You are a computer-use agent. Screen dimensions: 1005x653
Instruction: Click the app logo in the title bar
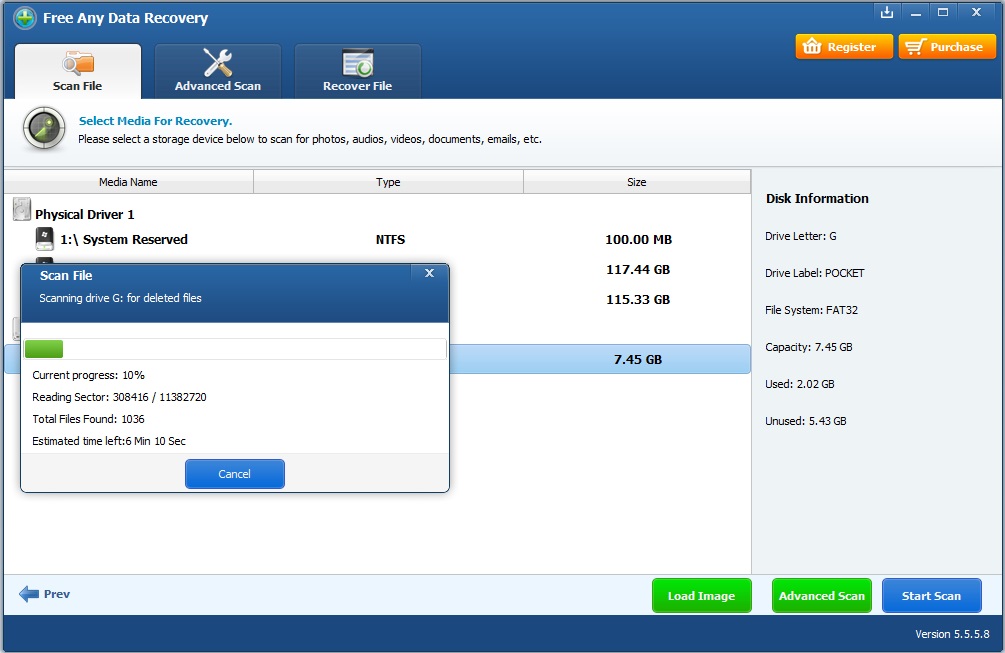coord(23,17)
